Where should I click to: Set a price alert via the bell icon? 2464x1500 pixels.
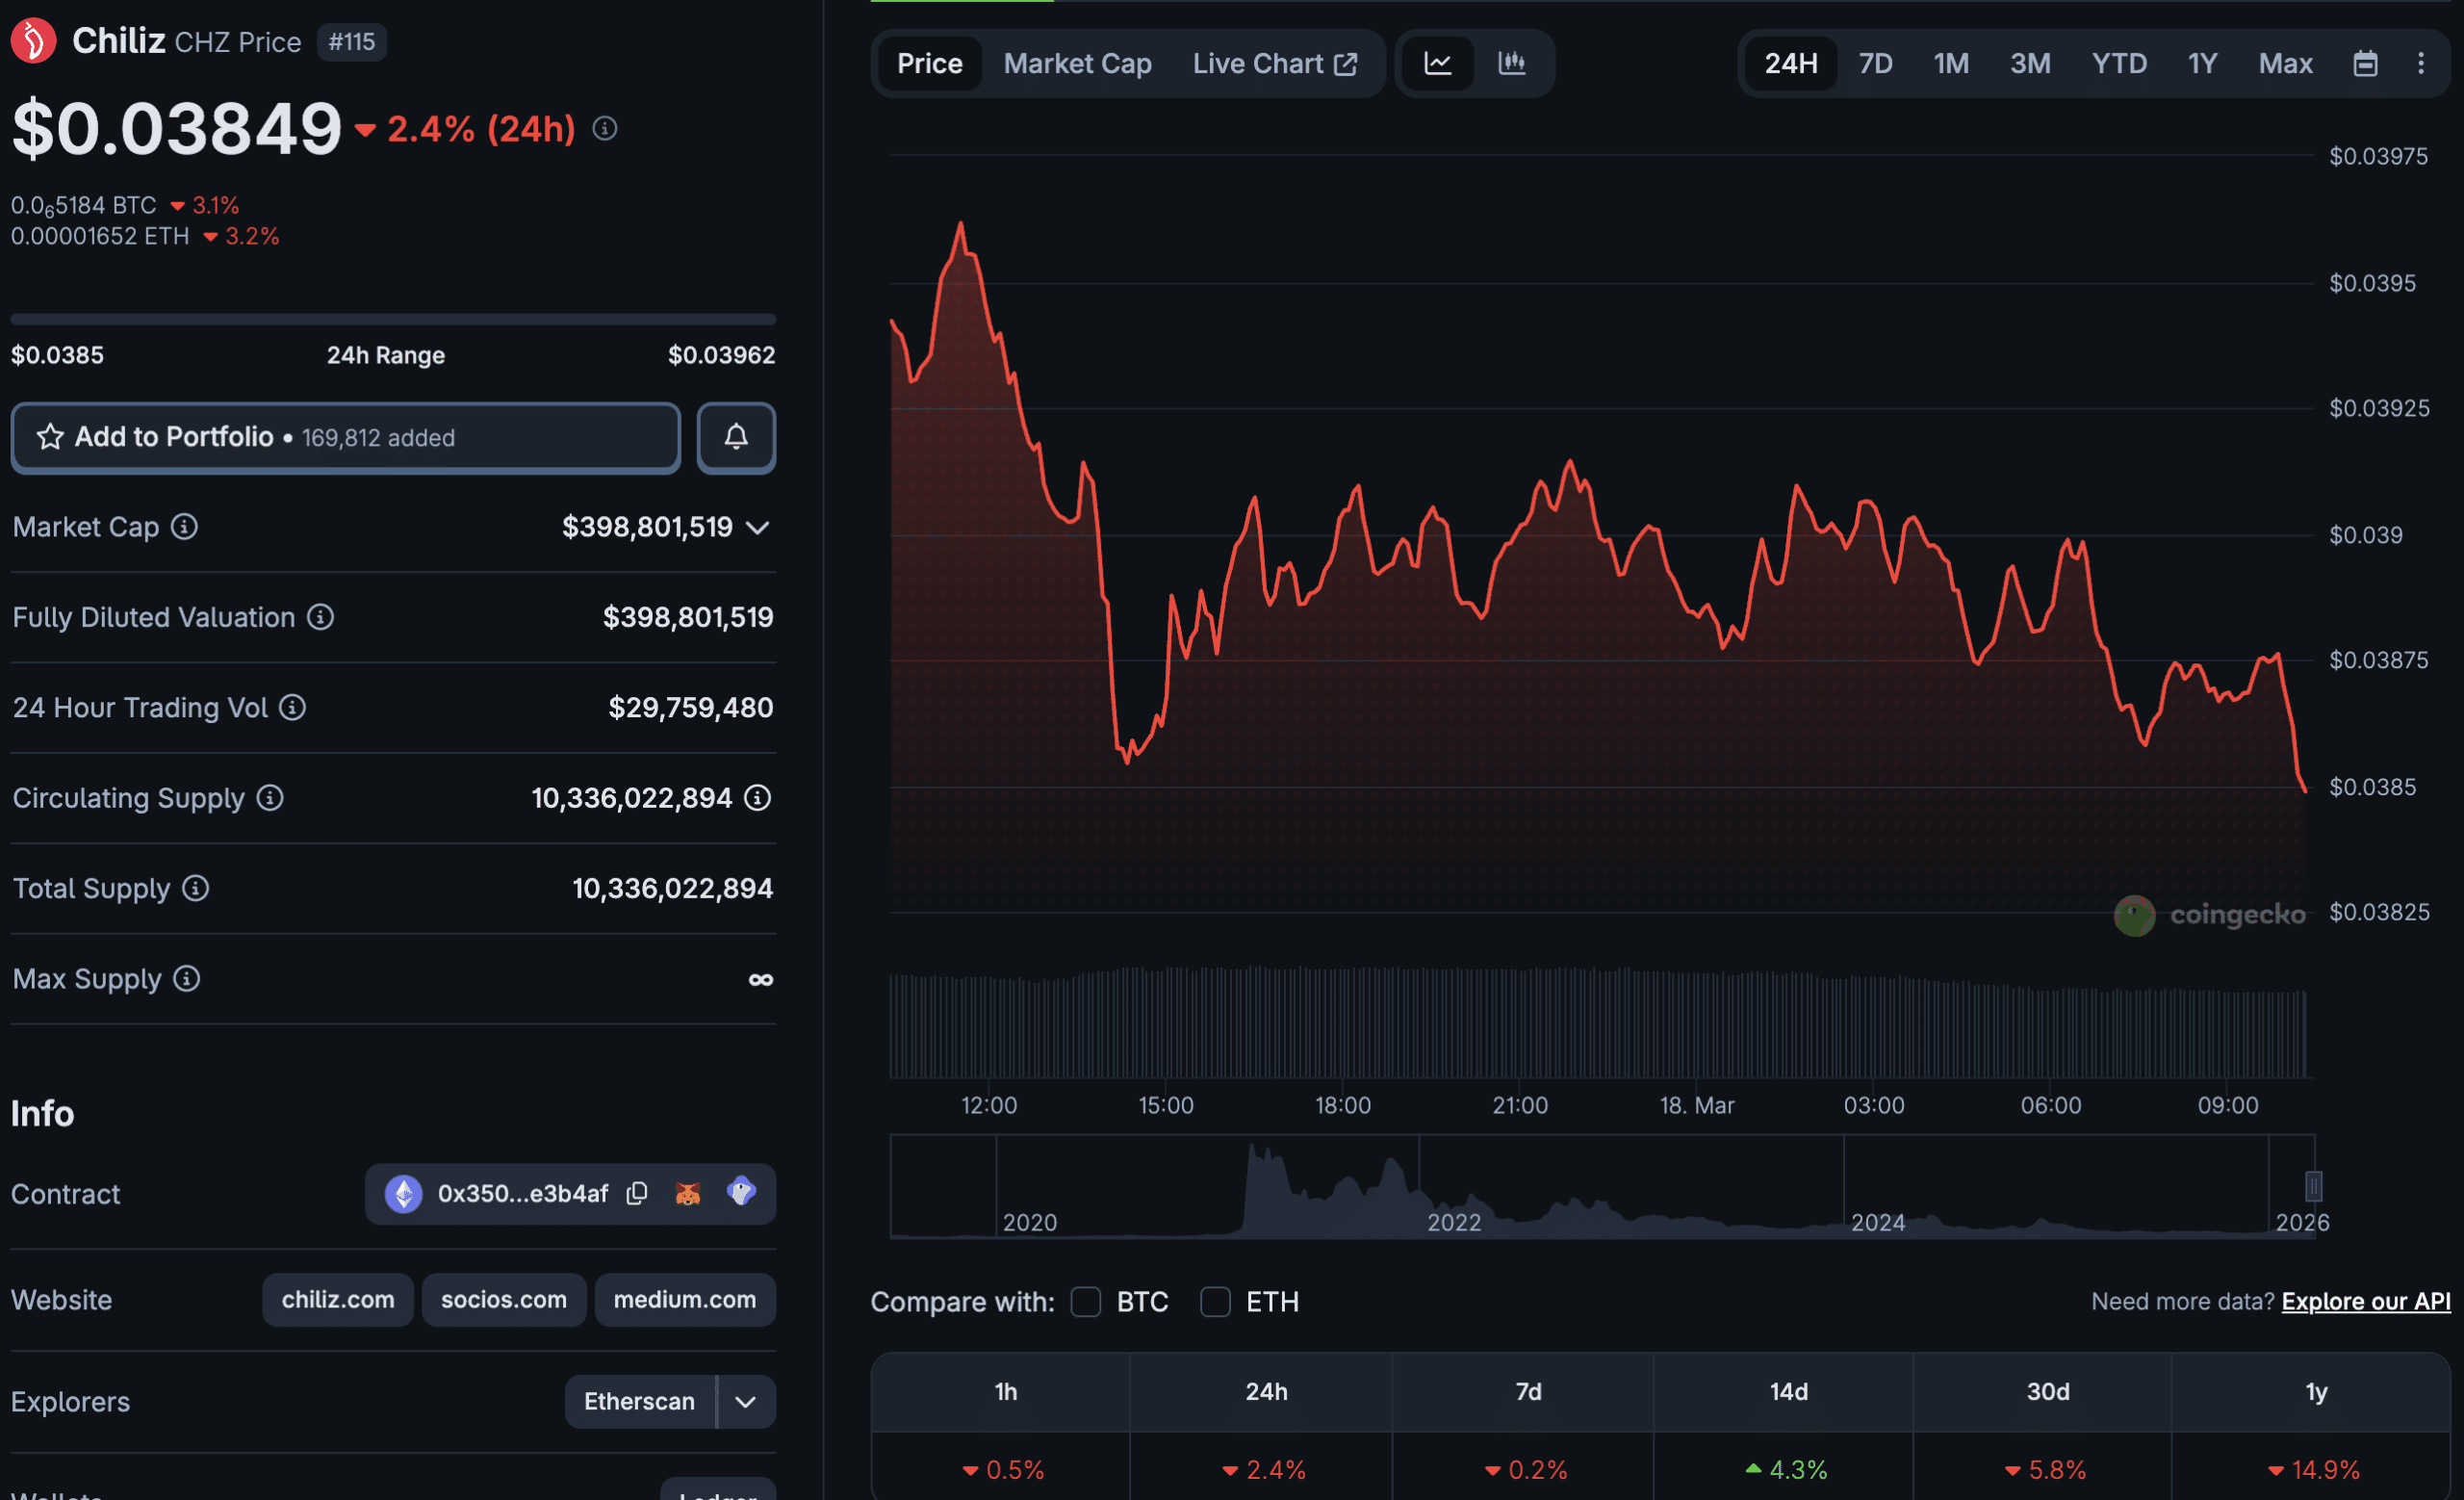[x=736, y=437]
